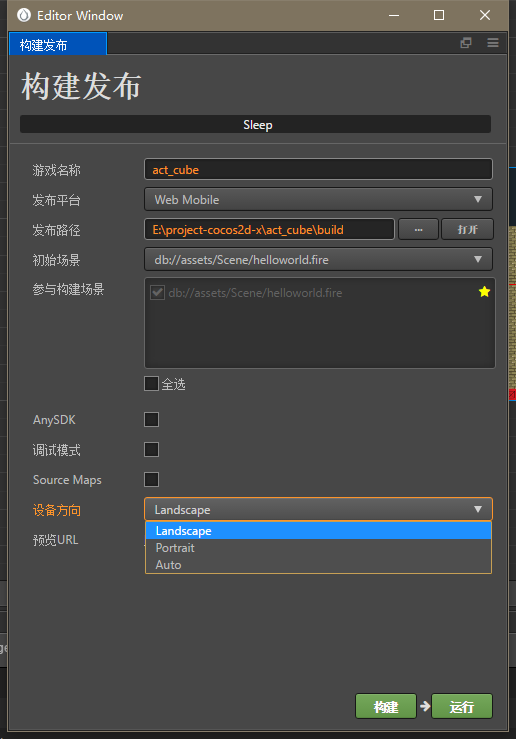Image resolution: width=516 pixels, height=739 pixels.
Task: Toggle the 调试模式 checkbox
Action: pyautogui.click(x=151, y=450)
